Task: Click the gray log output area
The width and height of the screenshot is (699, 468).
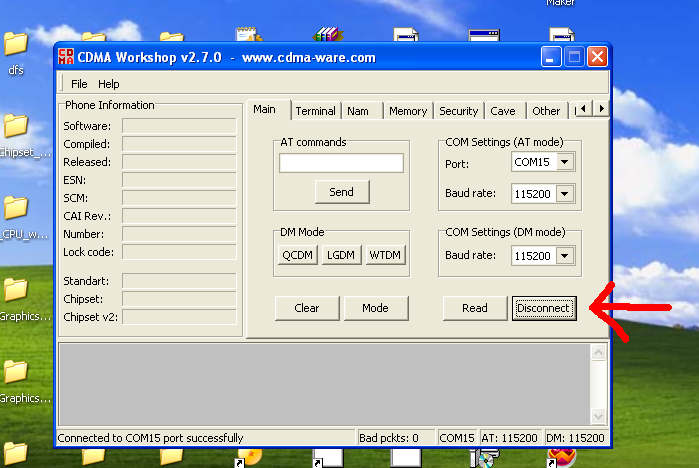Action: pos(325,384)
